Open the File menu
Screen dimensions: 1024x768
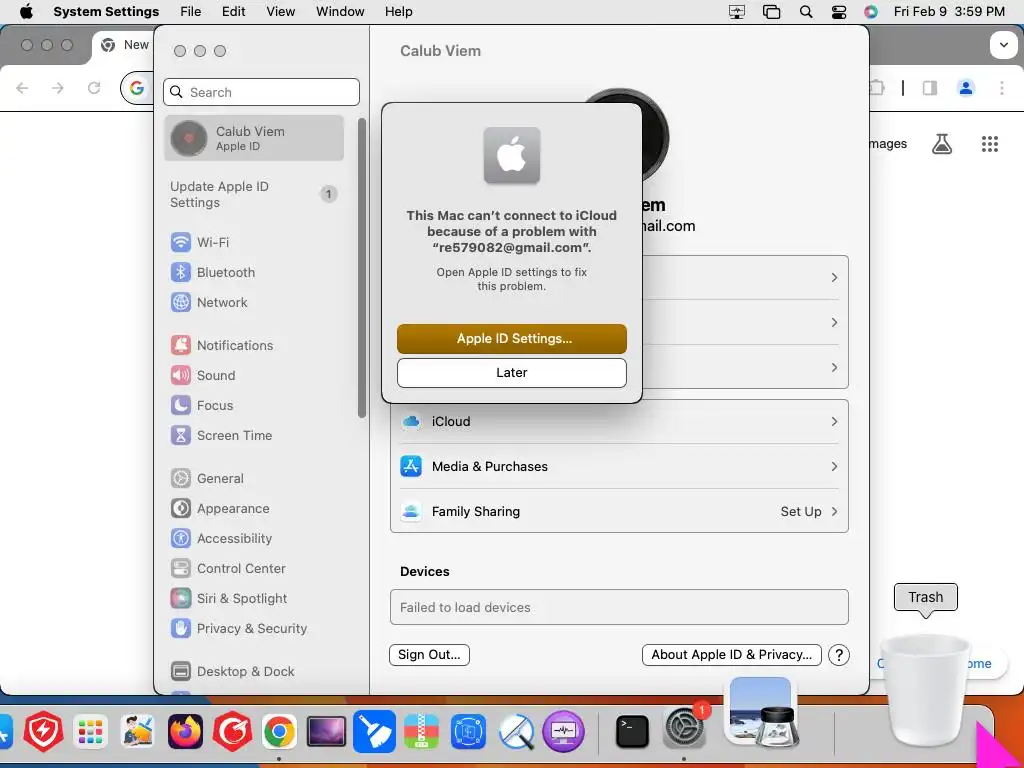click(191, 12)
